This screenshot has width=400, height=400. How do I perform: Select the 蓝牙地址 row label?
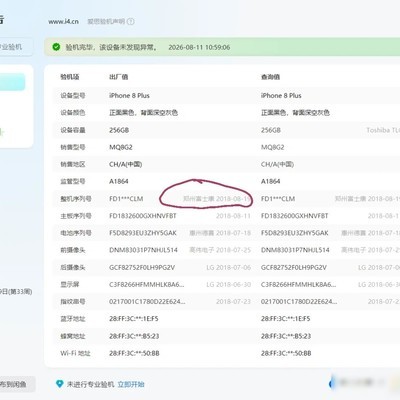click(73, 319)
